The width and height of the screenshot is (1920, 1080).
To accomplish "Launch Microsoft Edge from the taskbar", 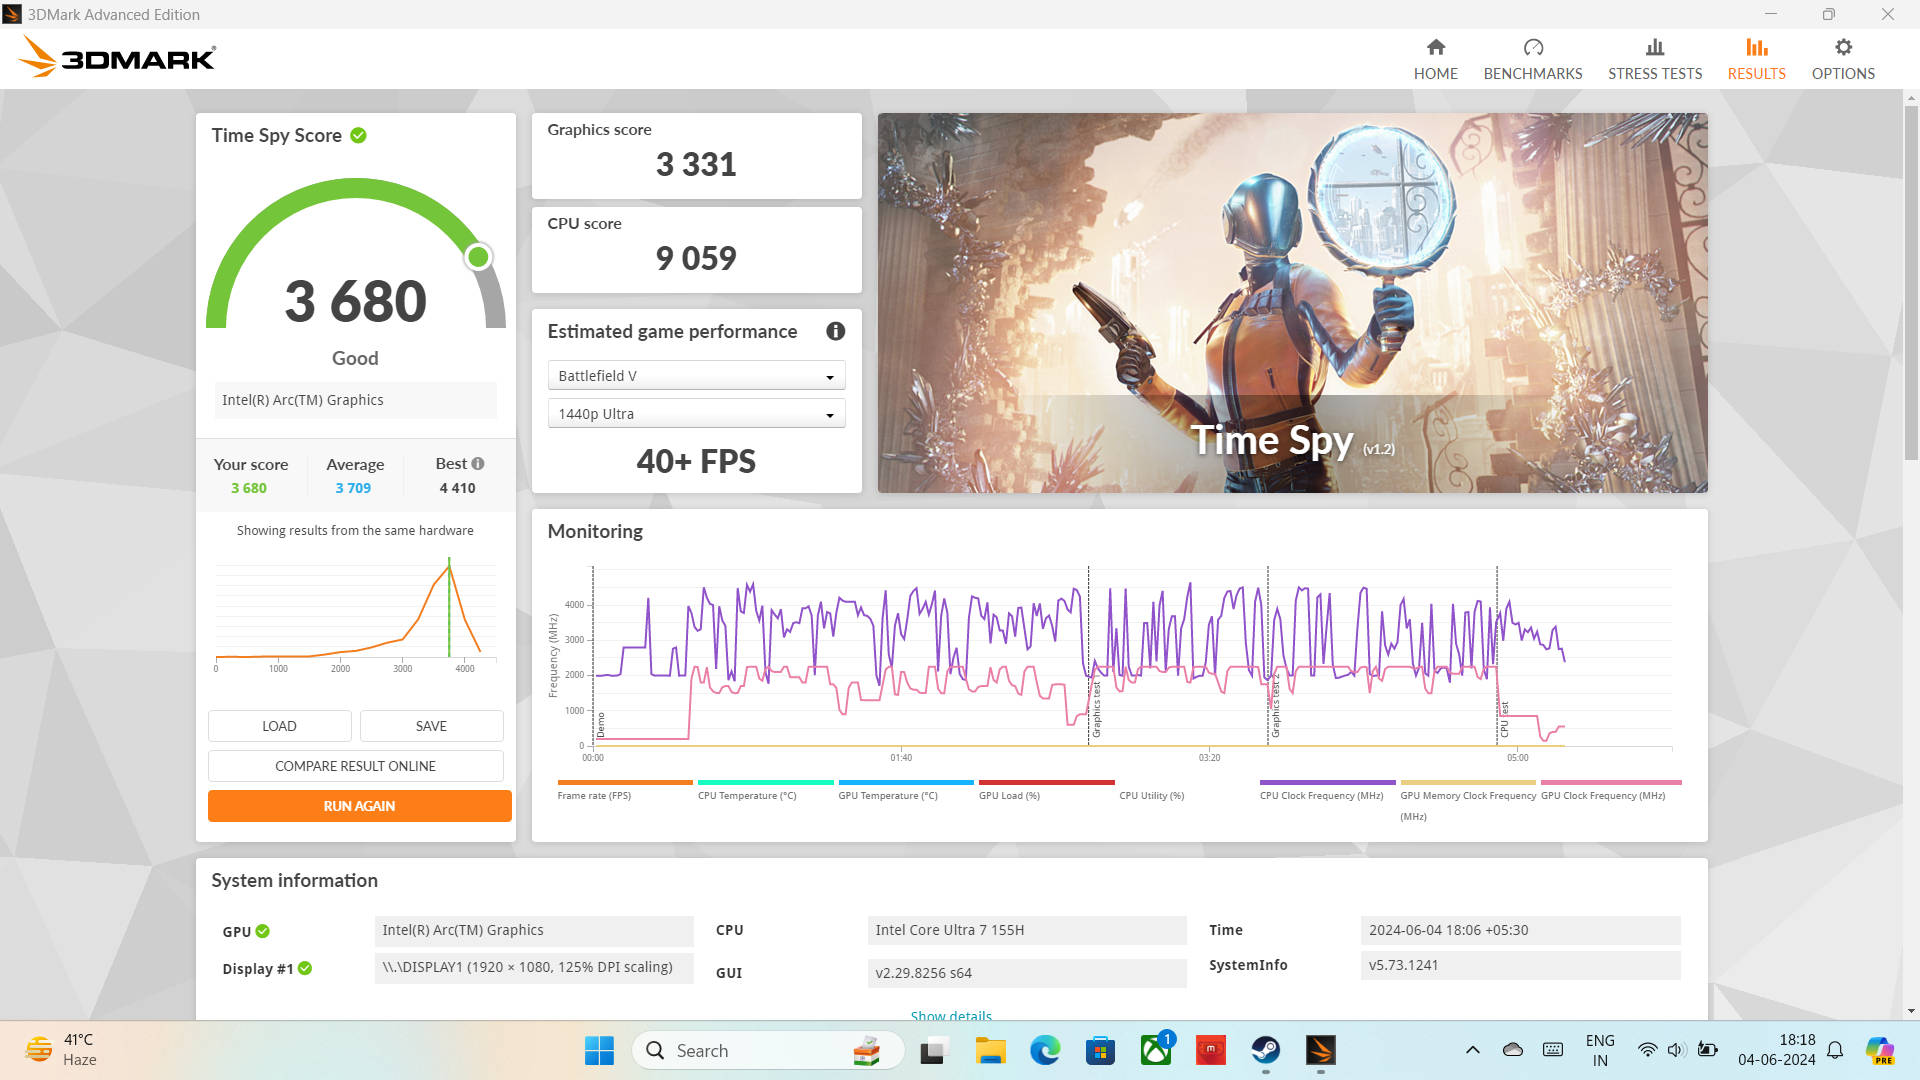I will click(x=1045, y=1050).
